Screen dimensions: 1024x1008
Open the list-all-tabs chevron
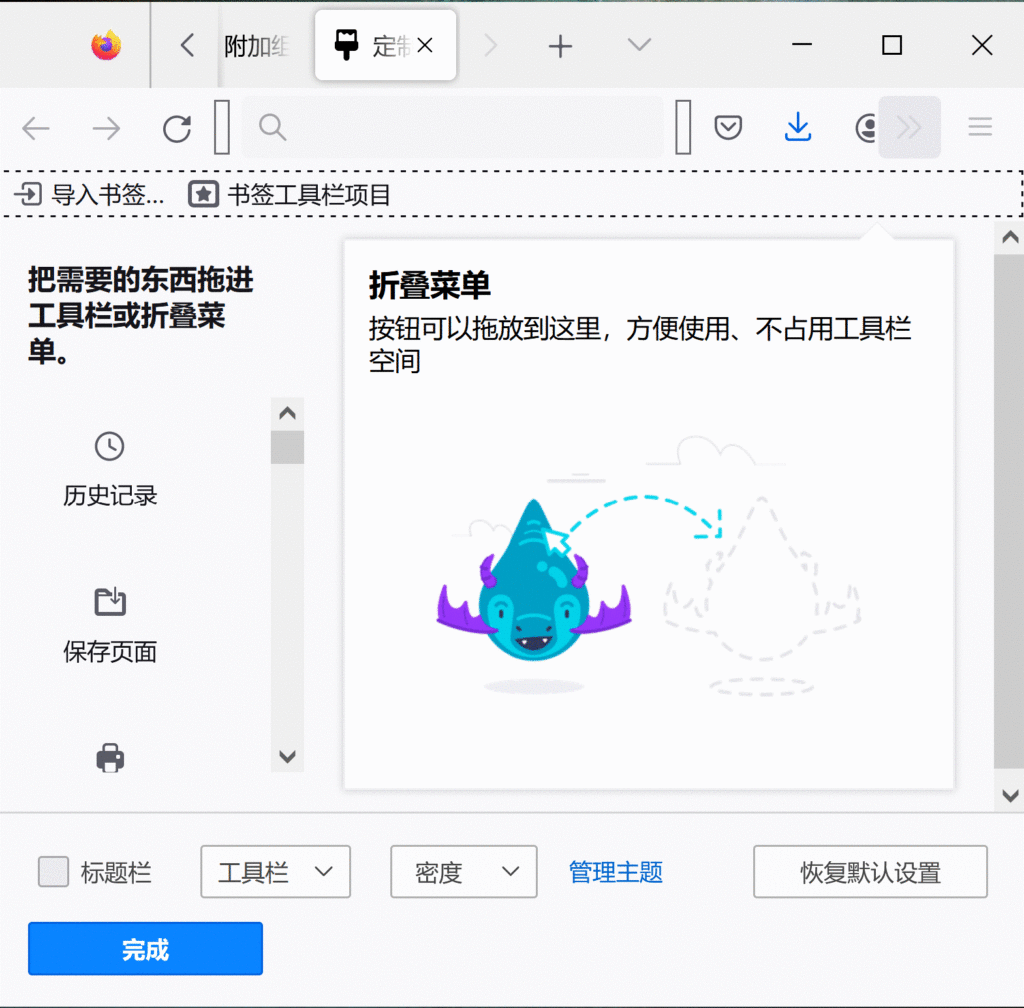pos(637,45)
